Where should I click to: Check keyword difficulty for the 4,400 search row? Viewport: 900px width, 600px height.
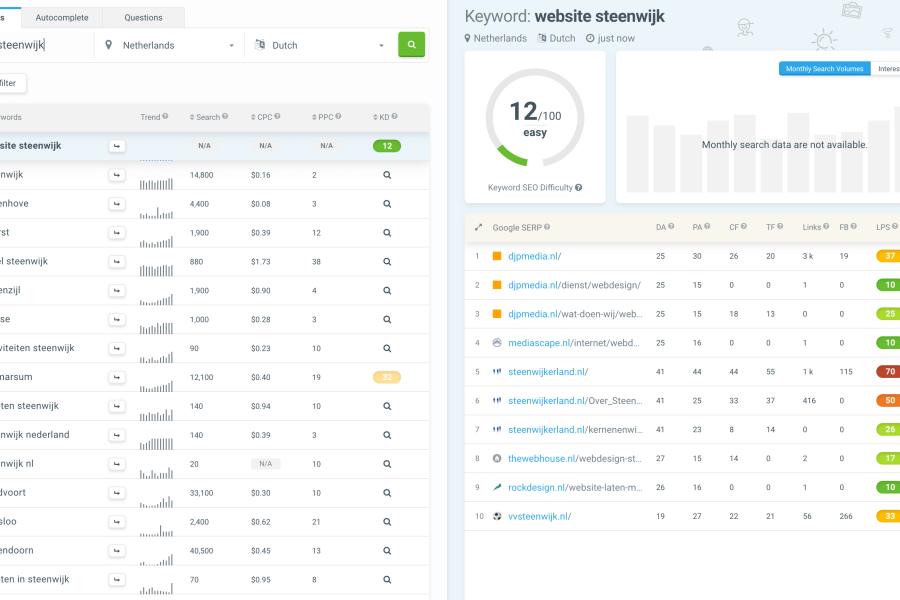point(387,204)
